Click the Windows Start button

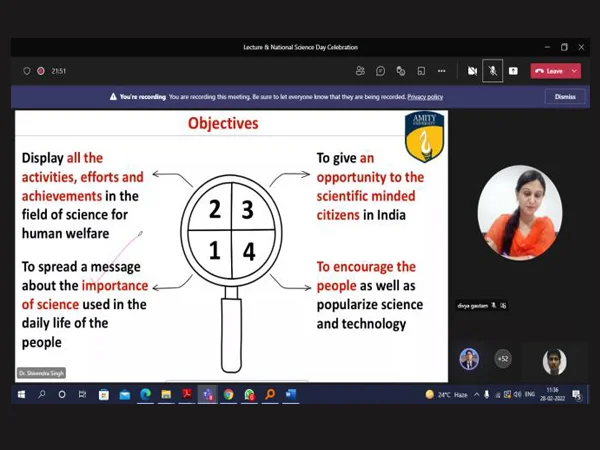coord(21,394)
